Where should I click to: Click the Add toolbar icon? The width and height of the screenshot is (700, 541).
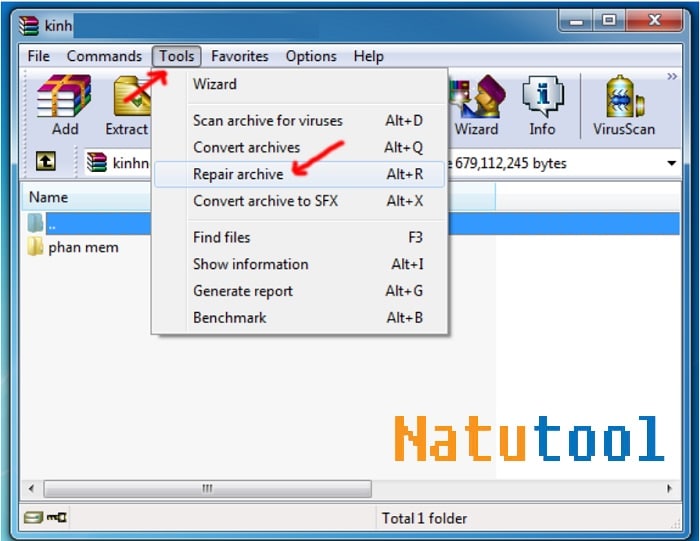(64, 105)
